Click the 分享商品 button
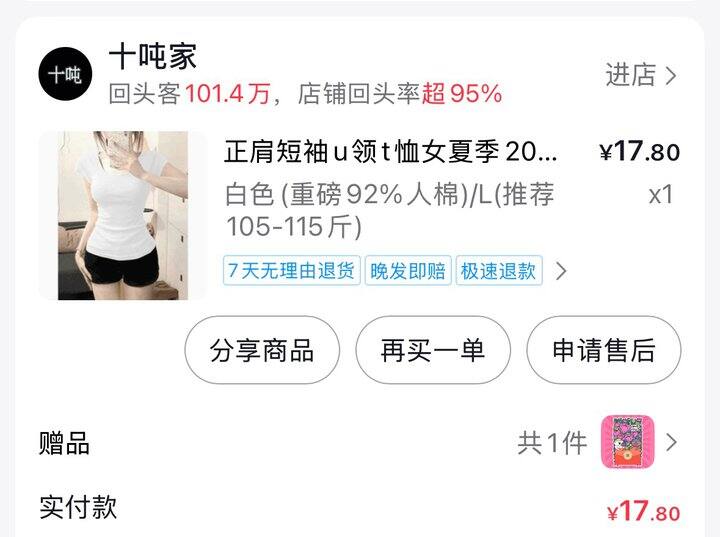The image size is (720, 537). coord(262,350)
